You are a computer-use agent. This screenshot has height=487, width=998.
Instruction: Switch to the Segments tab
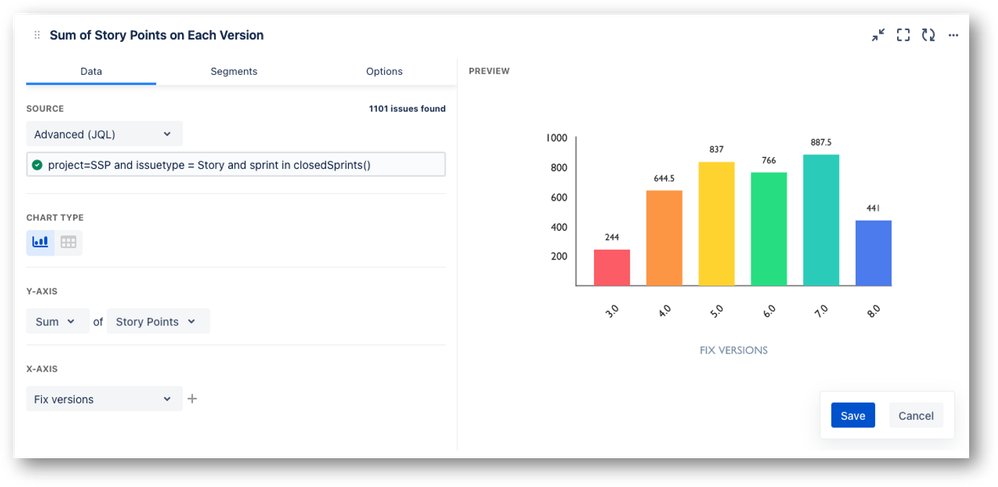(x=234, y=71)
